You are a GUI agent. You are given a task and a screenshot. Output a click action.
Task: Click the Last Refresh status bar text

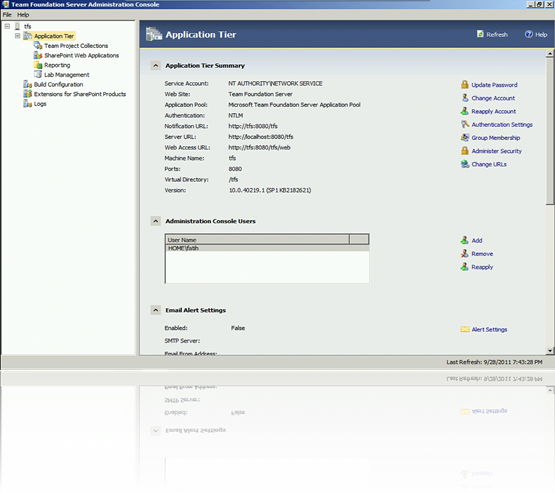click(x=494, y=362)
